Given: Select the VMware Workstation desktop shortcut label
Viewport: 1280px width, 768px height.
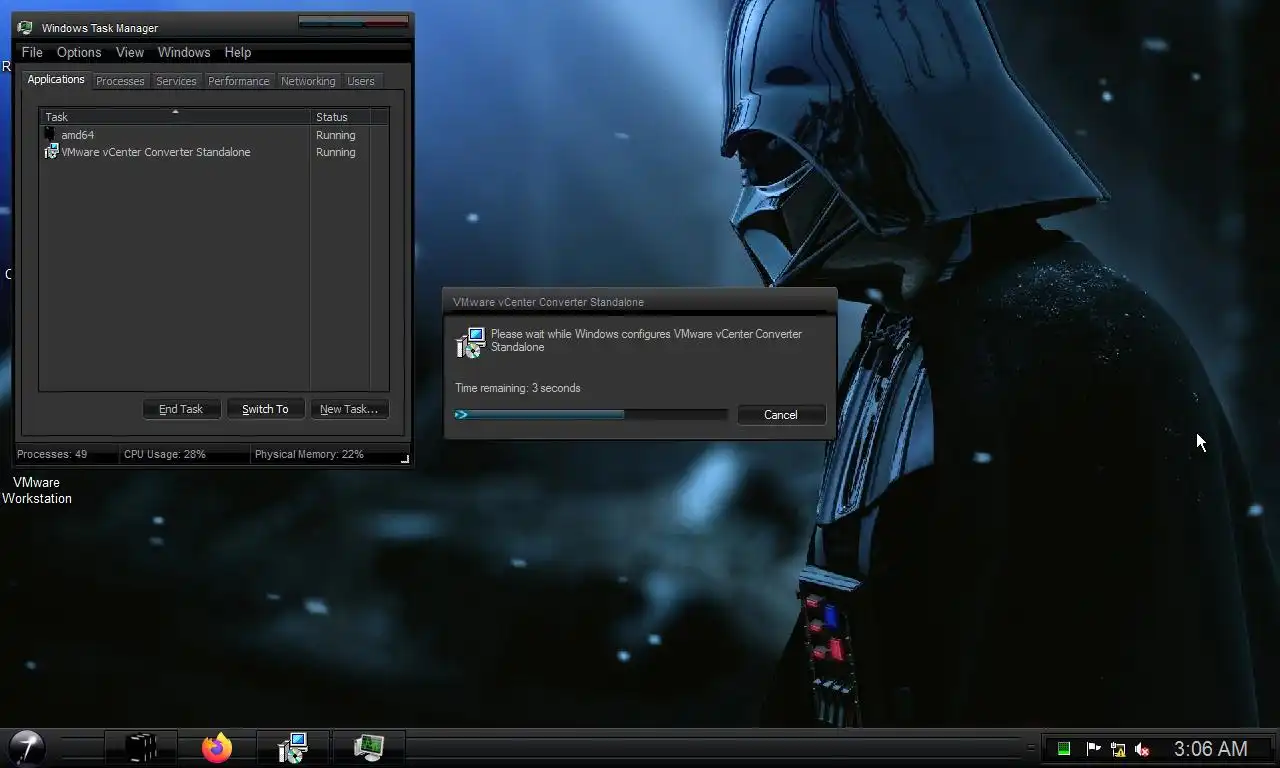Looking at the screenshot, I should pyautogui.click(x=37, y=490).
